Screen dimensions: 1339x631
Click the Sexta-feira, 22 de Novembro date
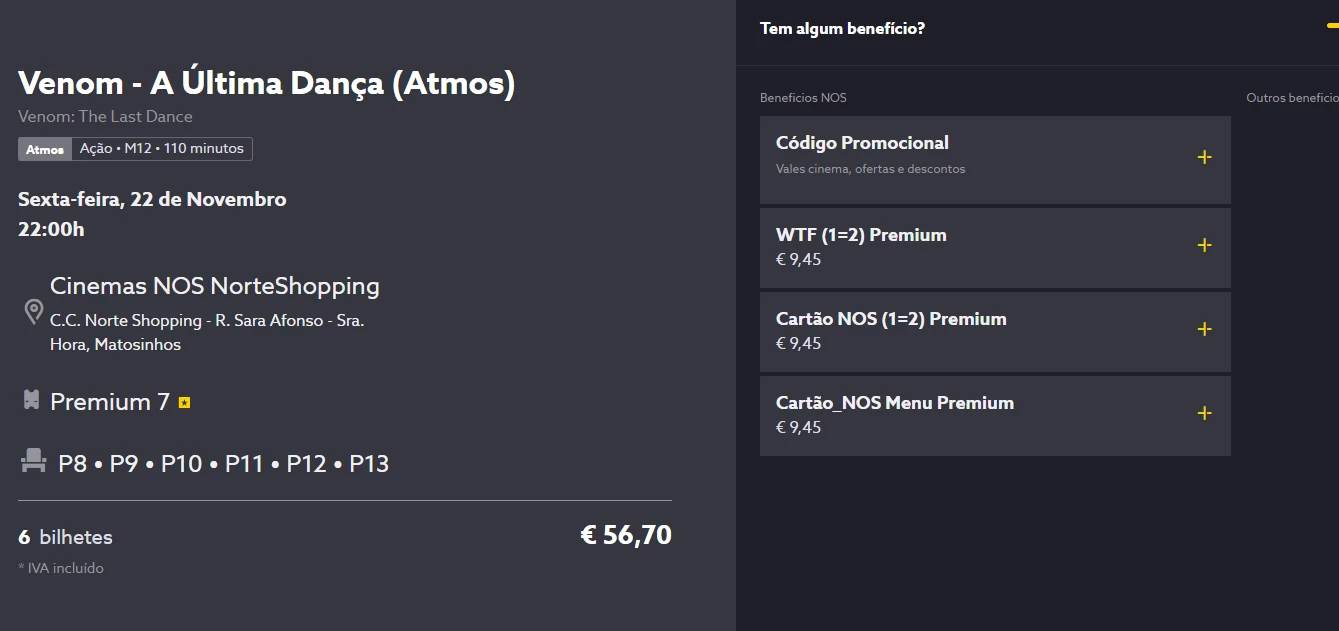[152, 199]
